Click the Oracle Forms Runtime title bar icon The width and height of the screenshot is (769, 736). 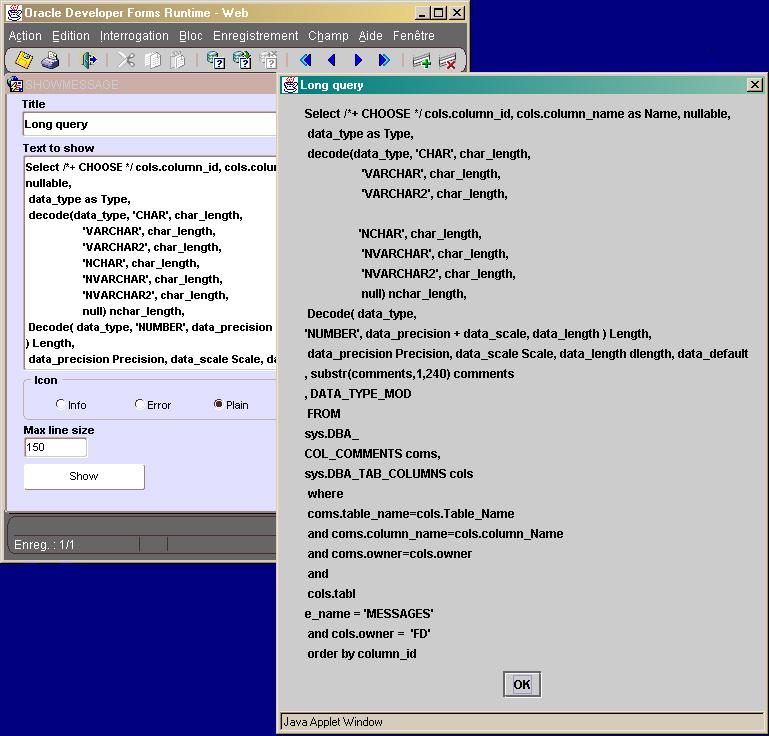point(14,12)
